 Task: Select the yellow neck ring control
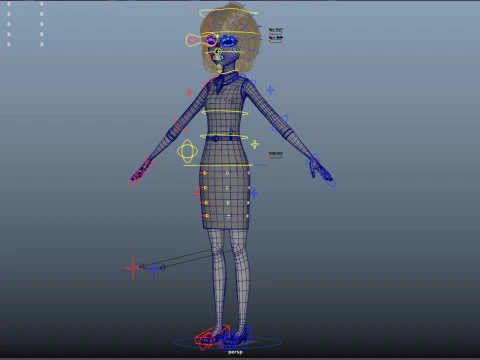point(228,71)
